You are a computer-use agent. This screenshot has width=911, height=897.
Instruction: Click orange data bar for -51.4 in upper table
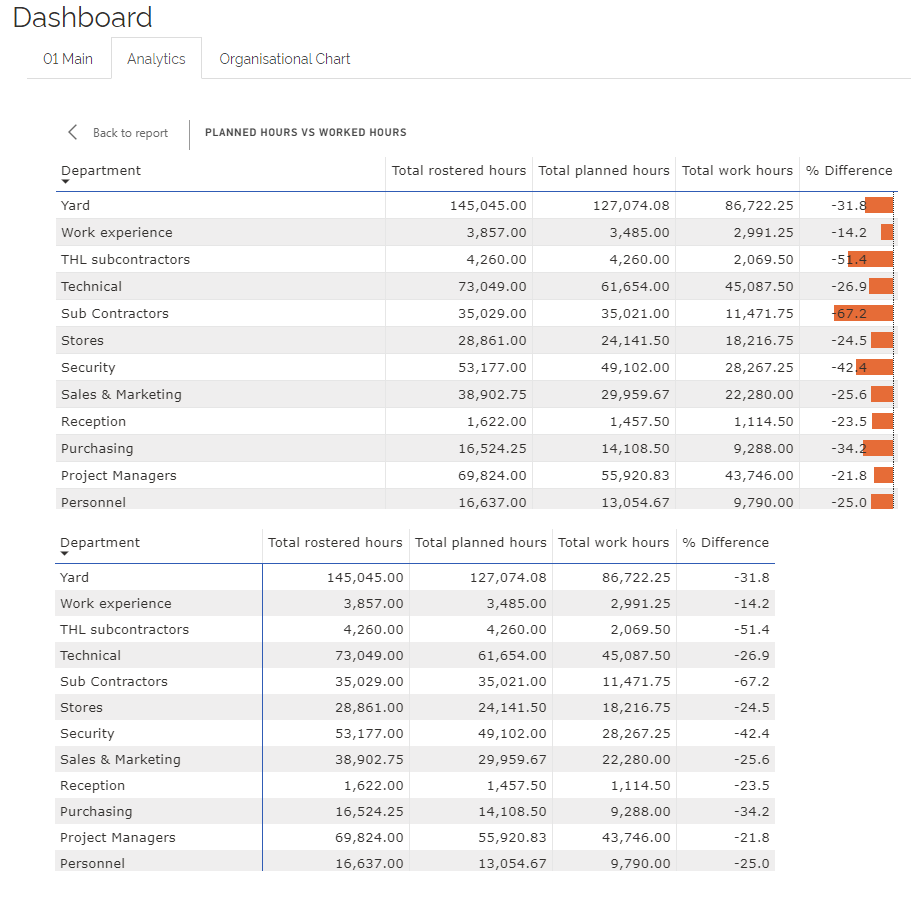[x=870, y=259]
